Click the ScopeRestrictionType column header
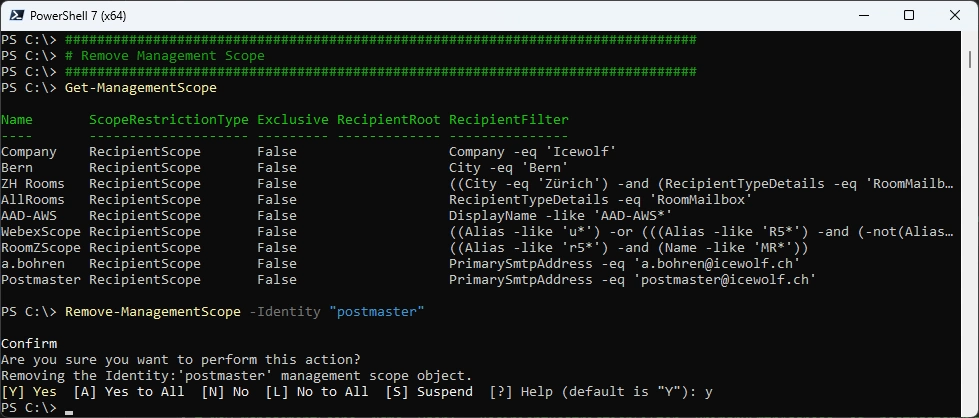 tap(169, 120)
